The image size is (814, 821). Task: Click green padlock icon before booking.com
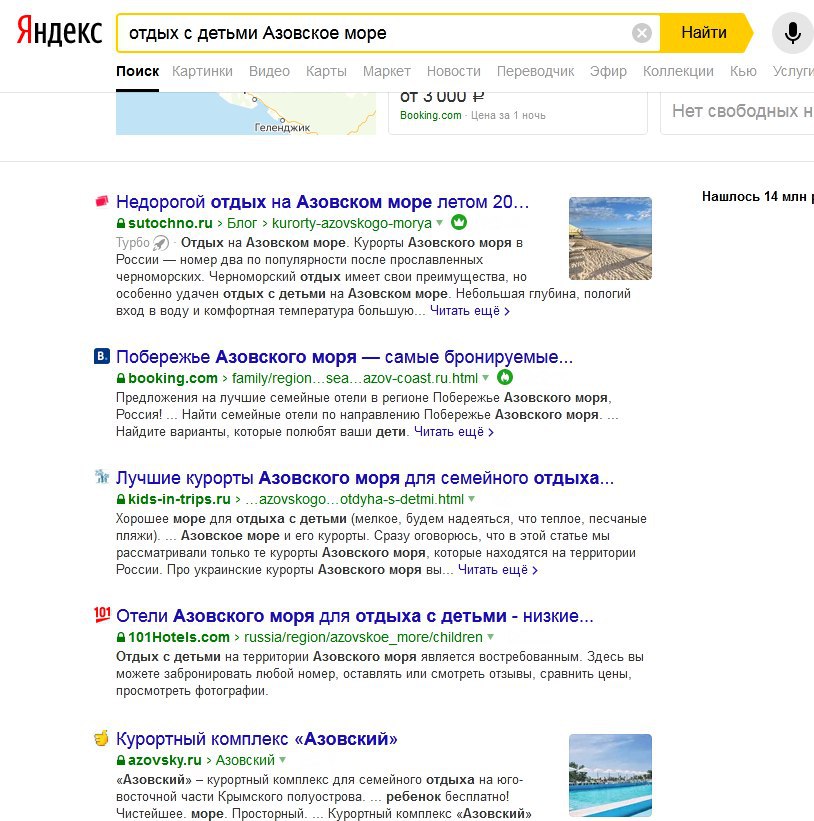pyautogui.click(x=121, y=378)
